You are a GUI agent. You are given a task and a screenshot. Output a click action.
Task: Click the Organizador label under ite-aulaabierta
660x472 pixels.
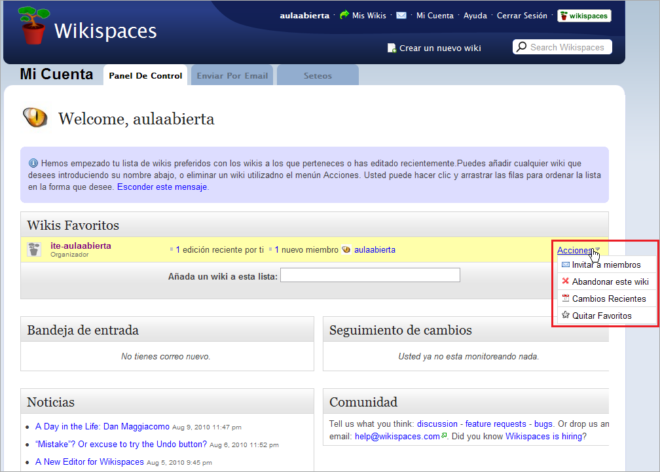(69, 255)
